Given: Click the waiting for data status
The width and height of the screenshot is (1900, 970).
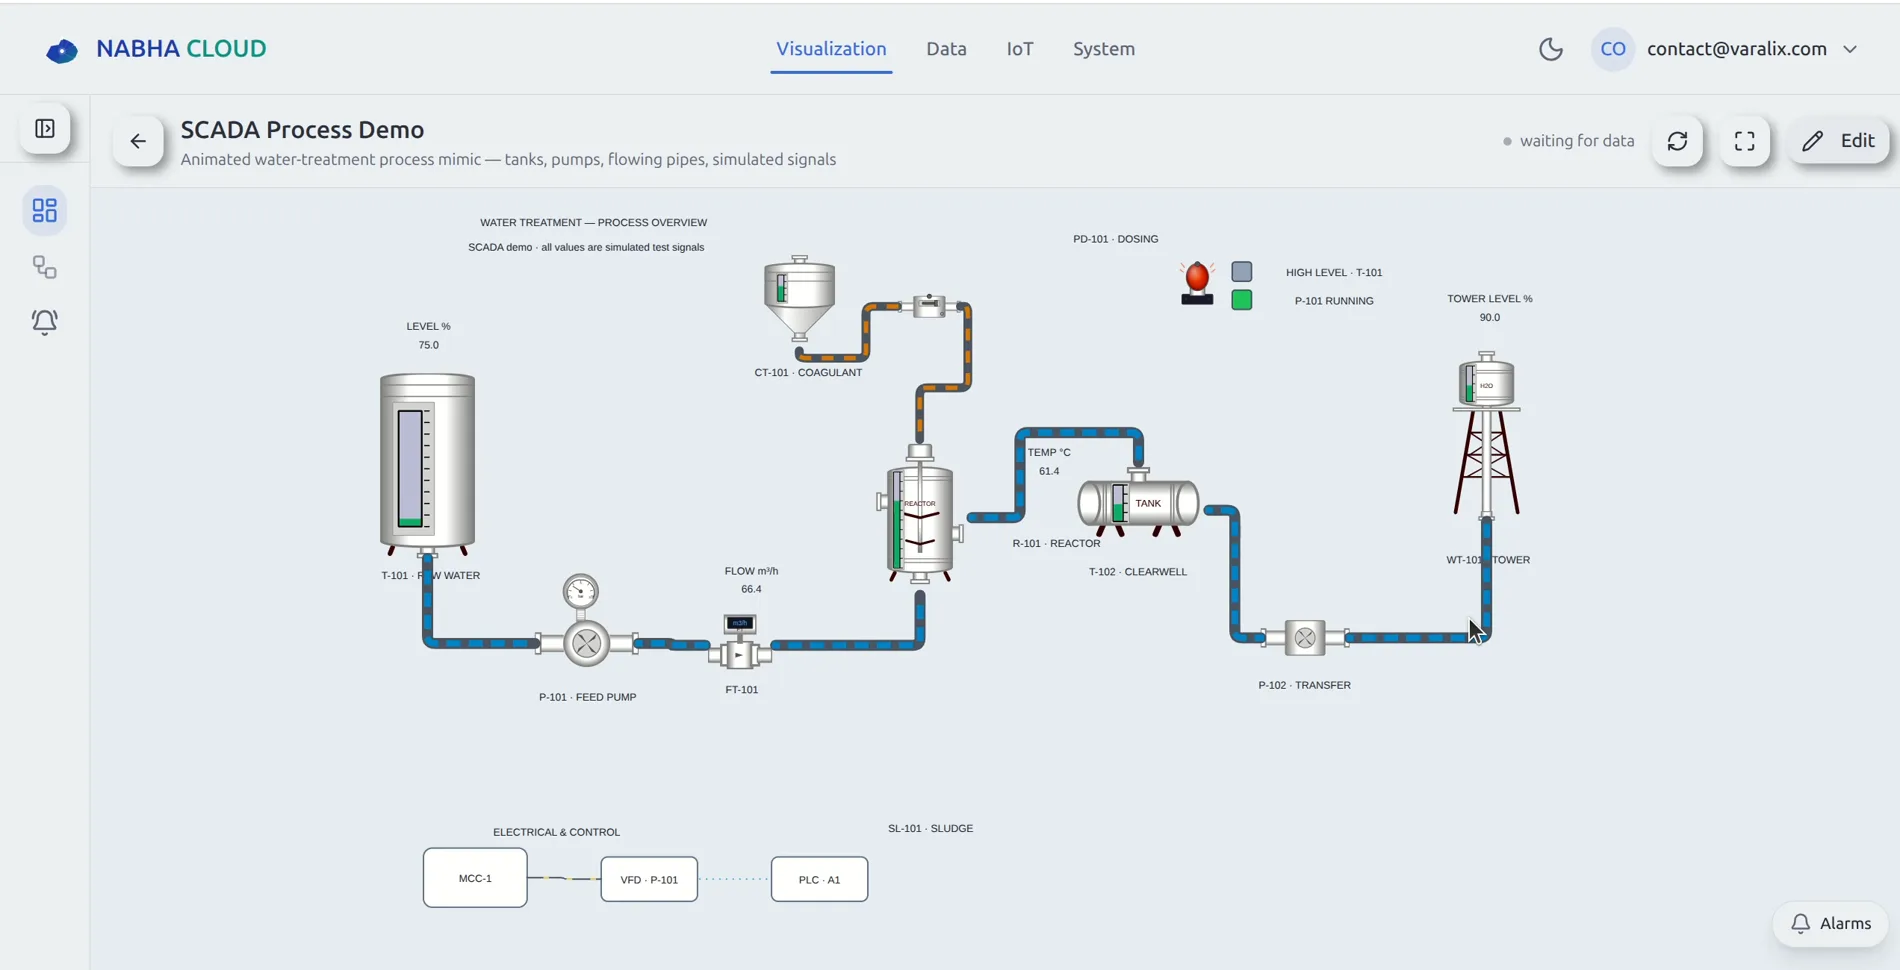Looking at the screenshot, I should (1568, 141).
